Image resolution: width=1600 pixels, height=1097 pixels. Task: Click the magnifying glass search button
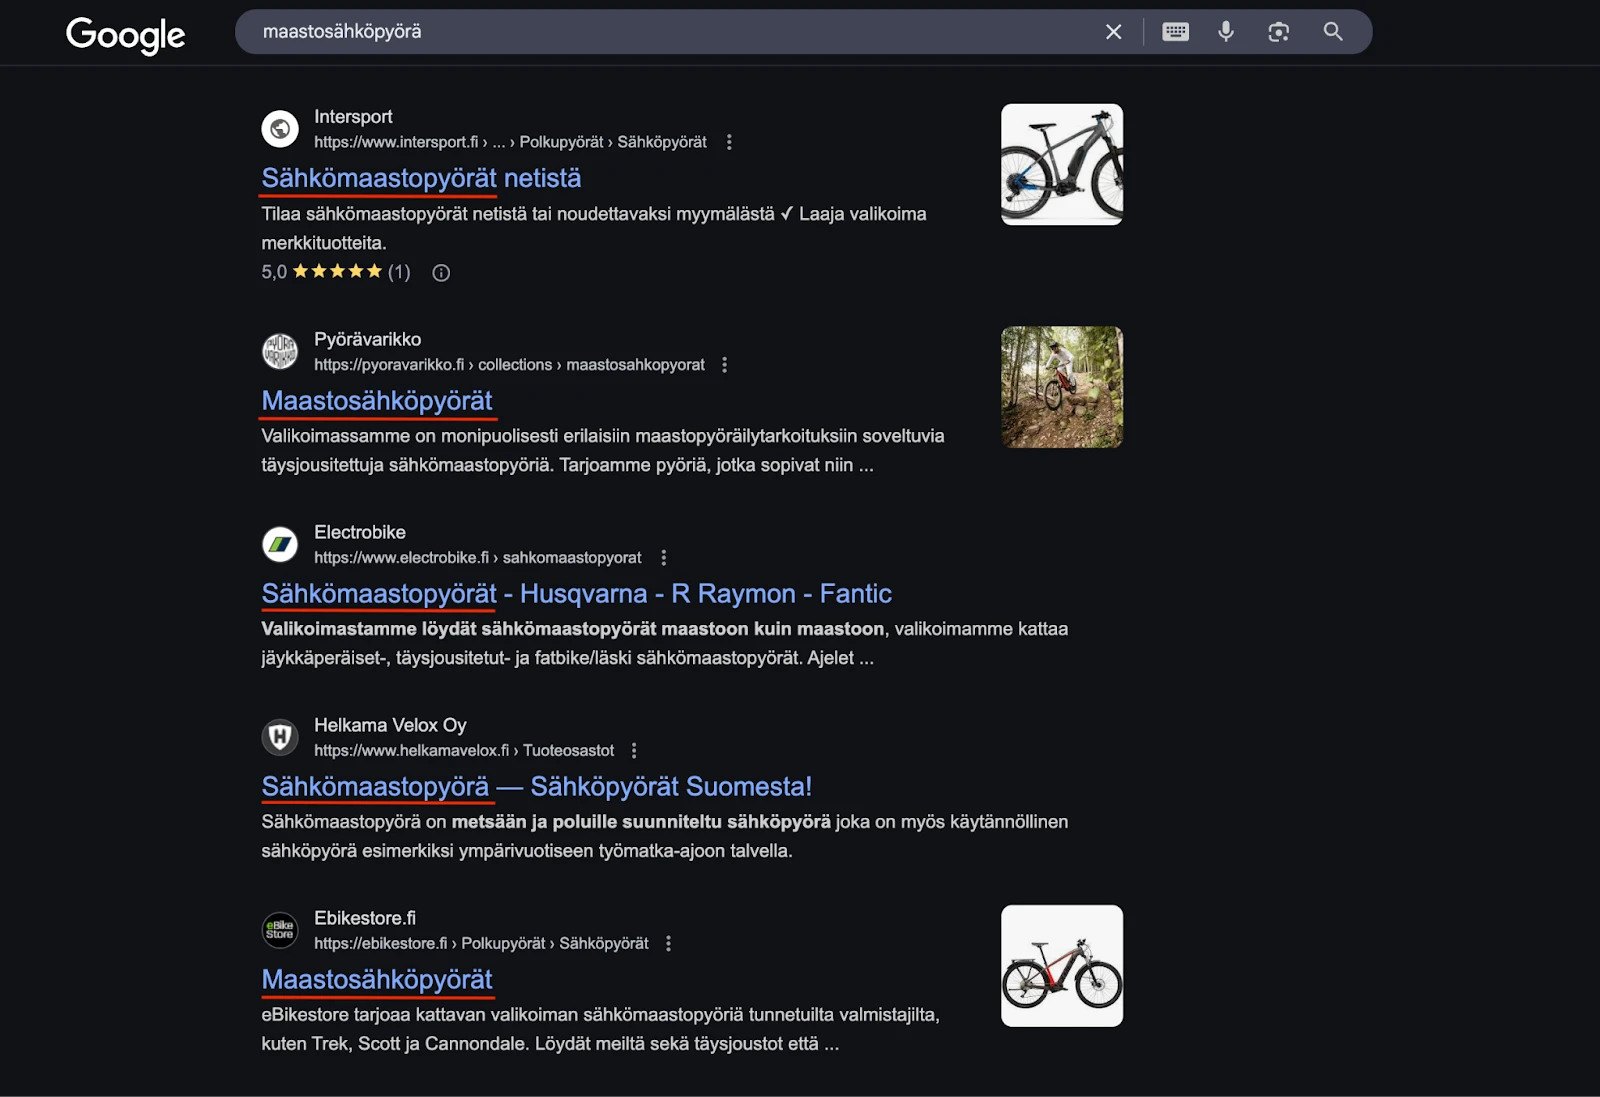pyautogui.click(x=1333, y=32)
